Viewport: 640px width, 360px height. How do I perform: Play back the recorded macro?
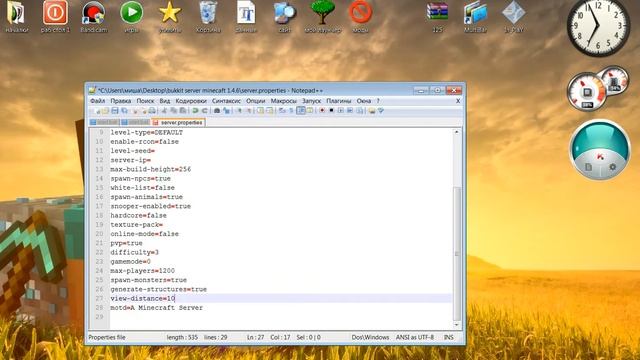341,111
